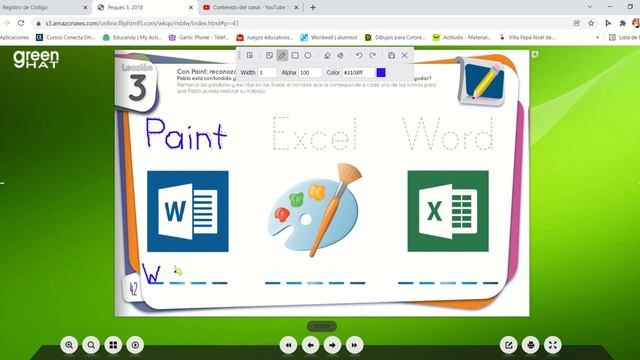The width and height of the screenshot is (640, 360).
Task: Open the tab search dropdown arrow
Action: (x=590, y=7)
